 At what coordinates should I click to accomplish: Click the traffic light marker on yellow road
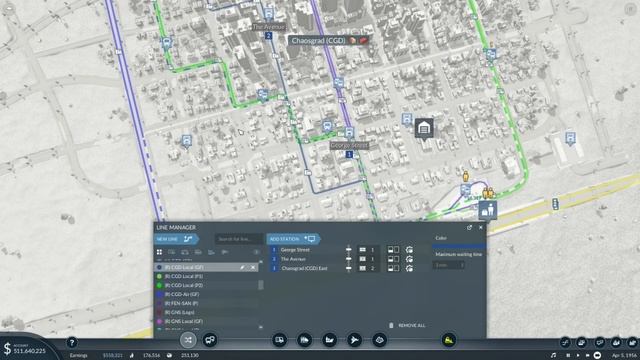tap(555, 204)
